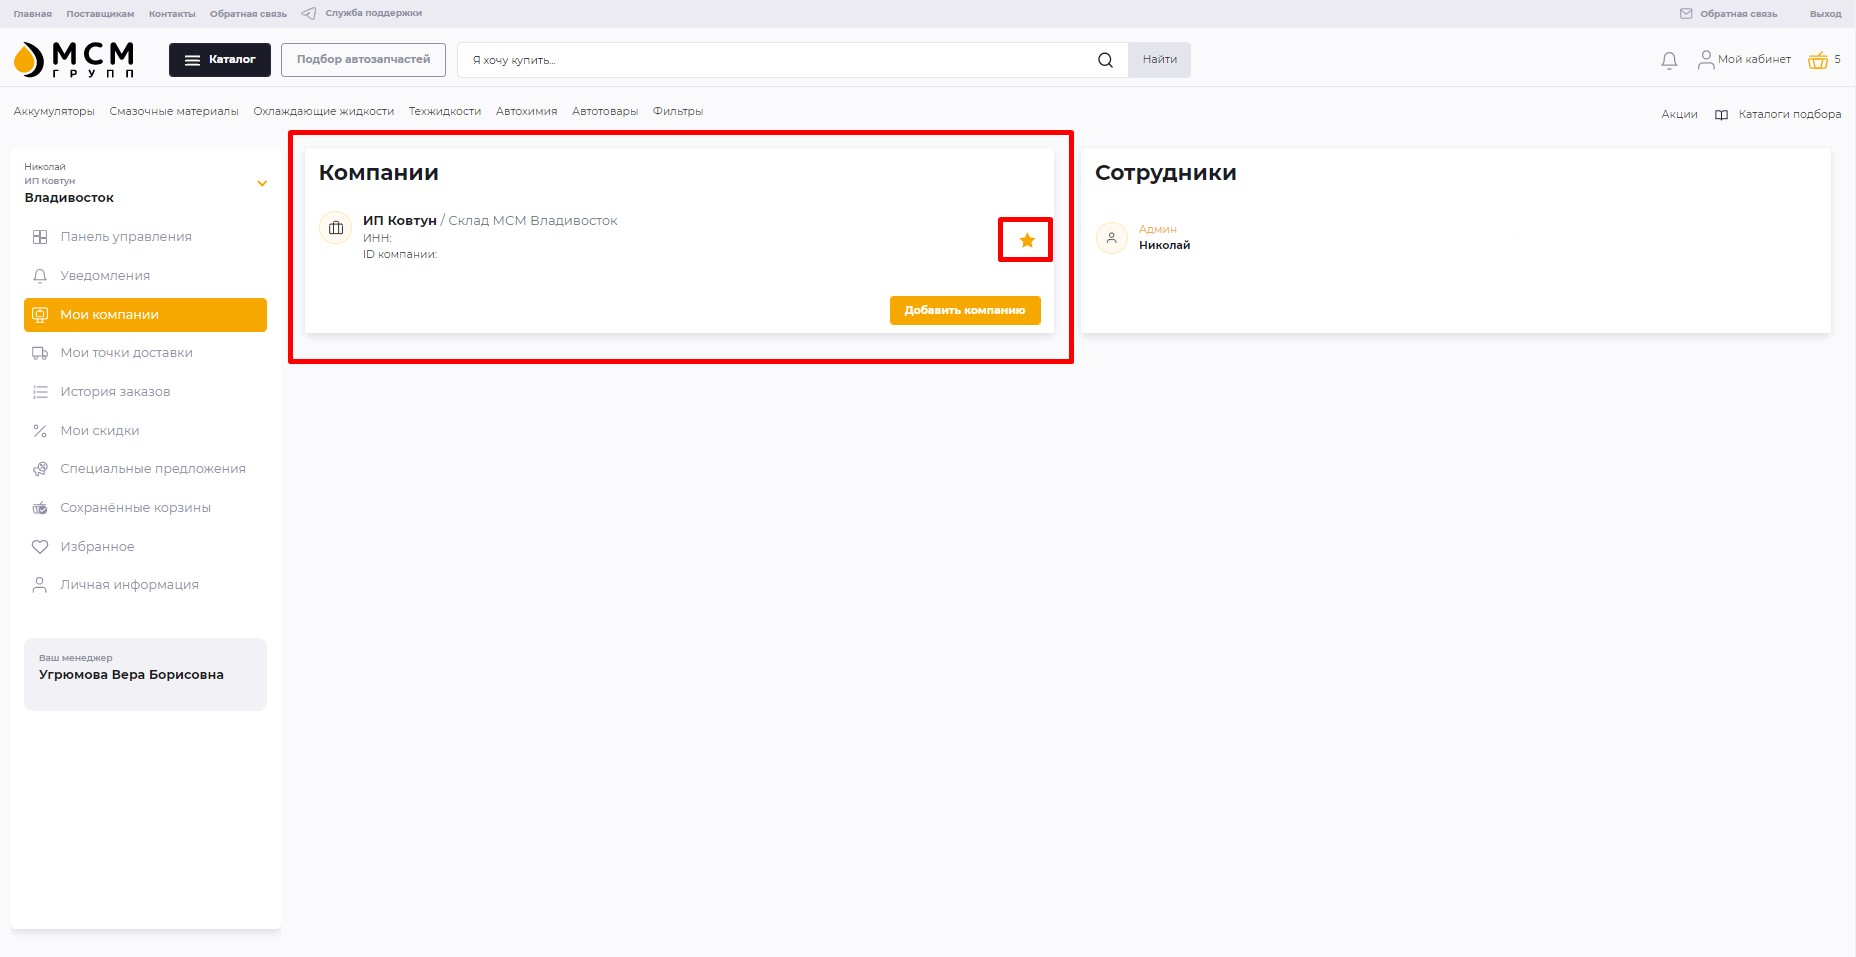Open Техжидкости category link
1856x957 pixels.
click(445, 112)
